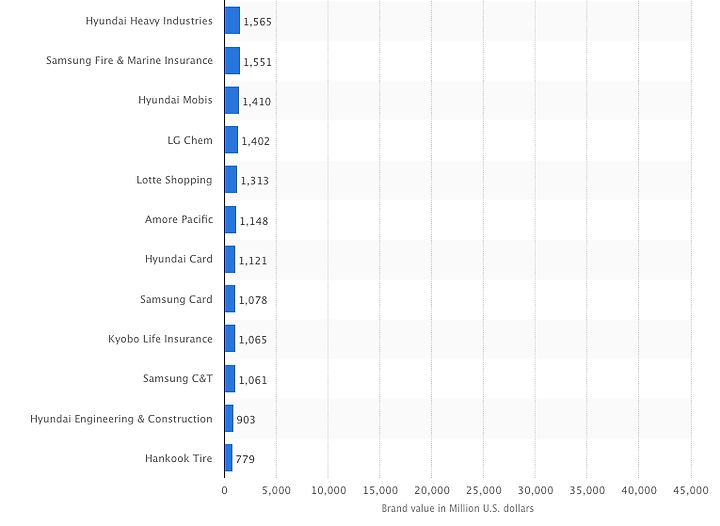
Task: Click the 30,000 axis tick label
Action: 535,491
